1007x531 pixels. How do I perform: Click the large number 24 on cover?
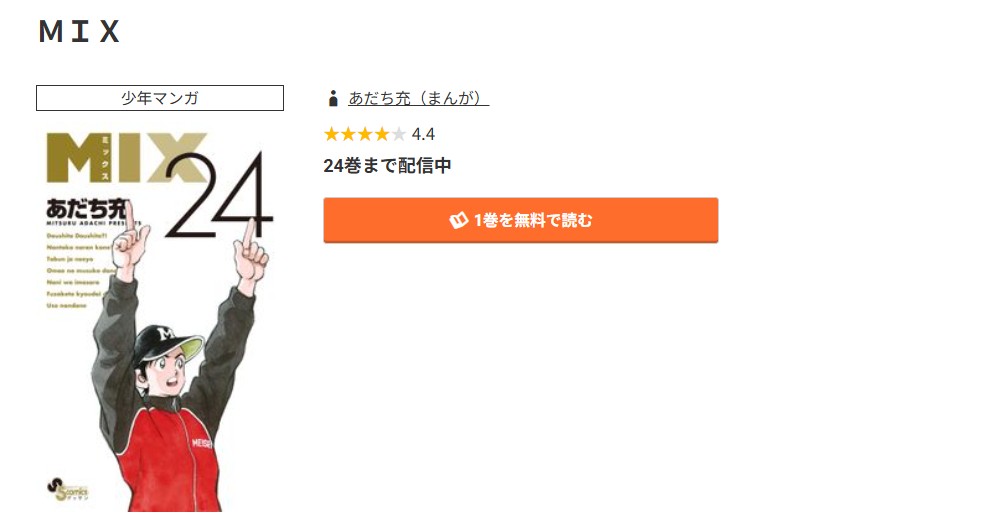pos(218,196)
